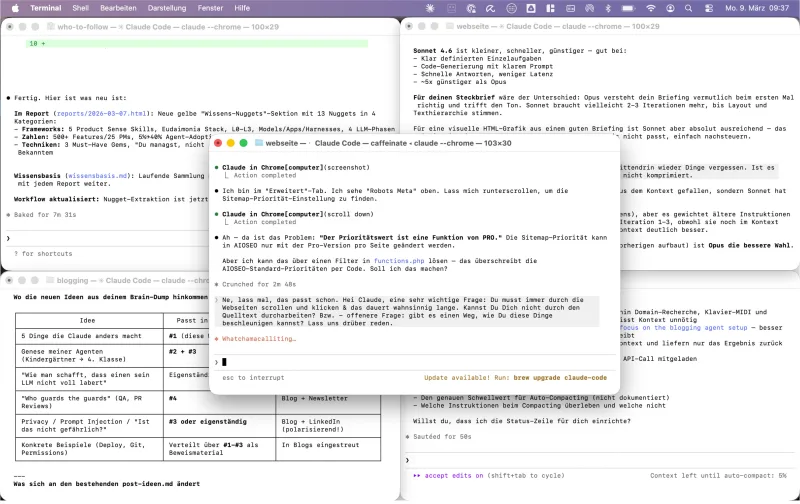Open the Shell menu
This screenshot has height=504, width=800.
pyautogui.click(x=81, y=7)
